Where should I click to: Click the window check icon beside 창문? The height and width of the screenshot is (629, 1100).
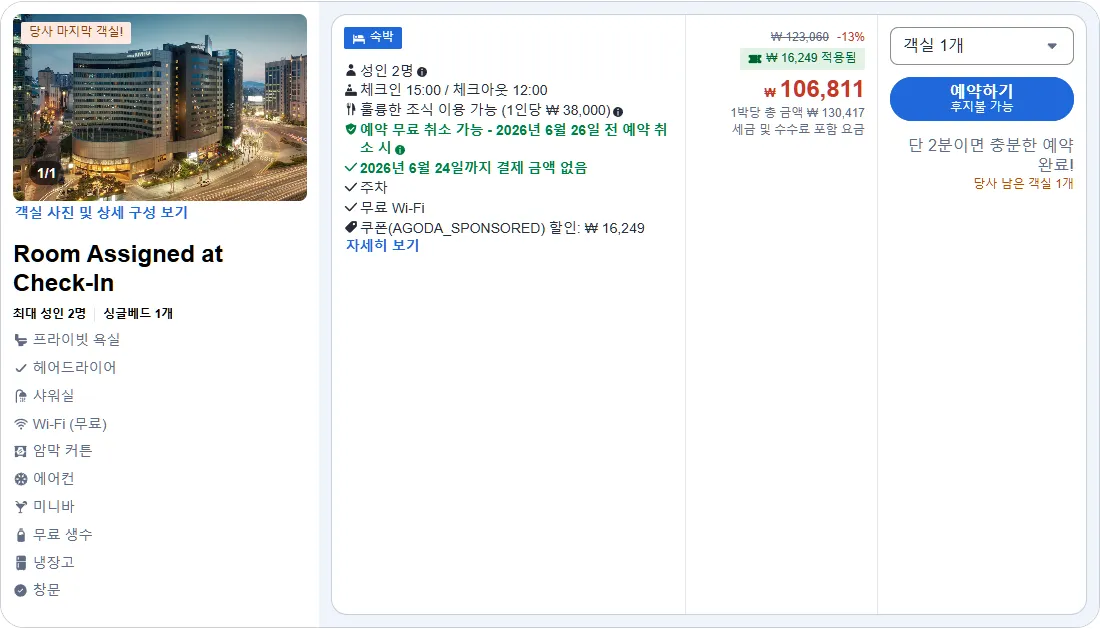pyautogui.click(x=20, y=590)
